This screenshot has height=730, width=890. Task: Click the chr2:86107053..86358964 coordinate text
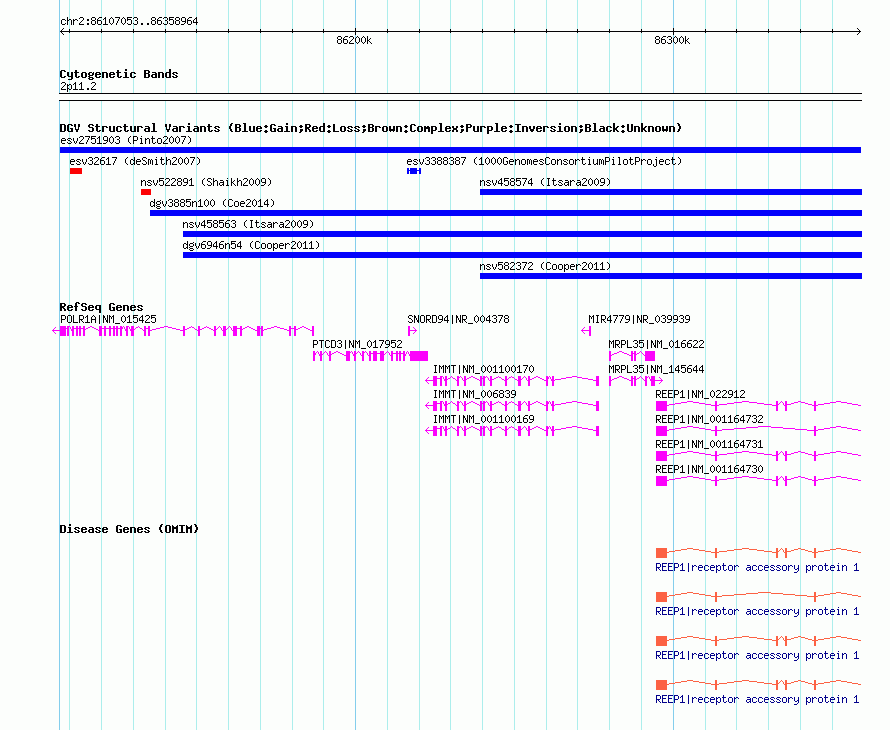click(129, 21)
